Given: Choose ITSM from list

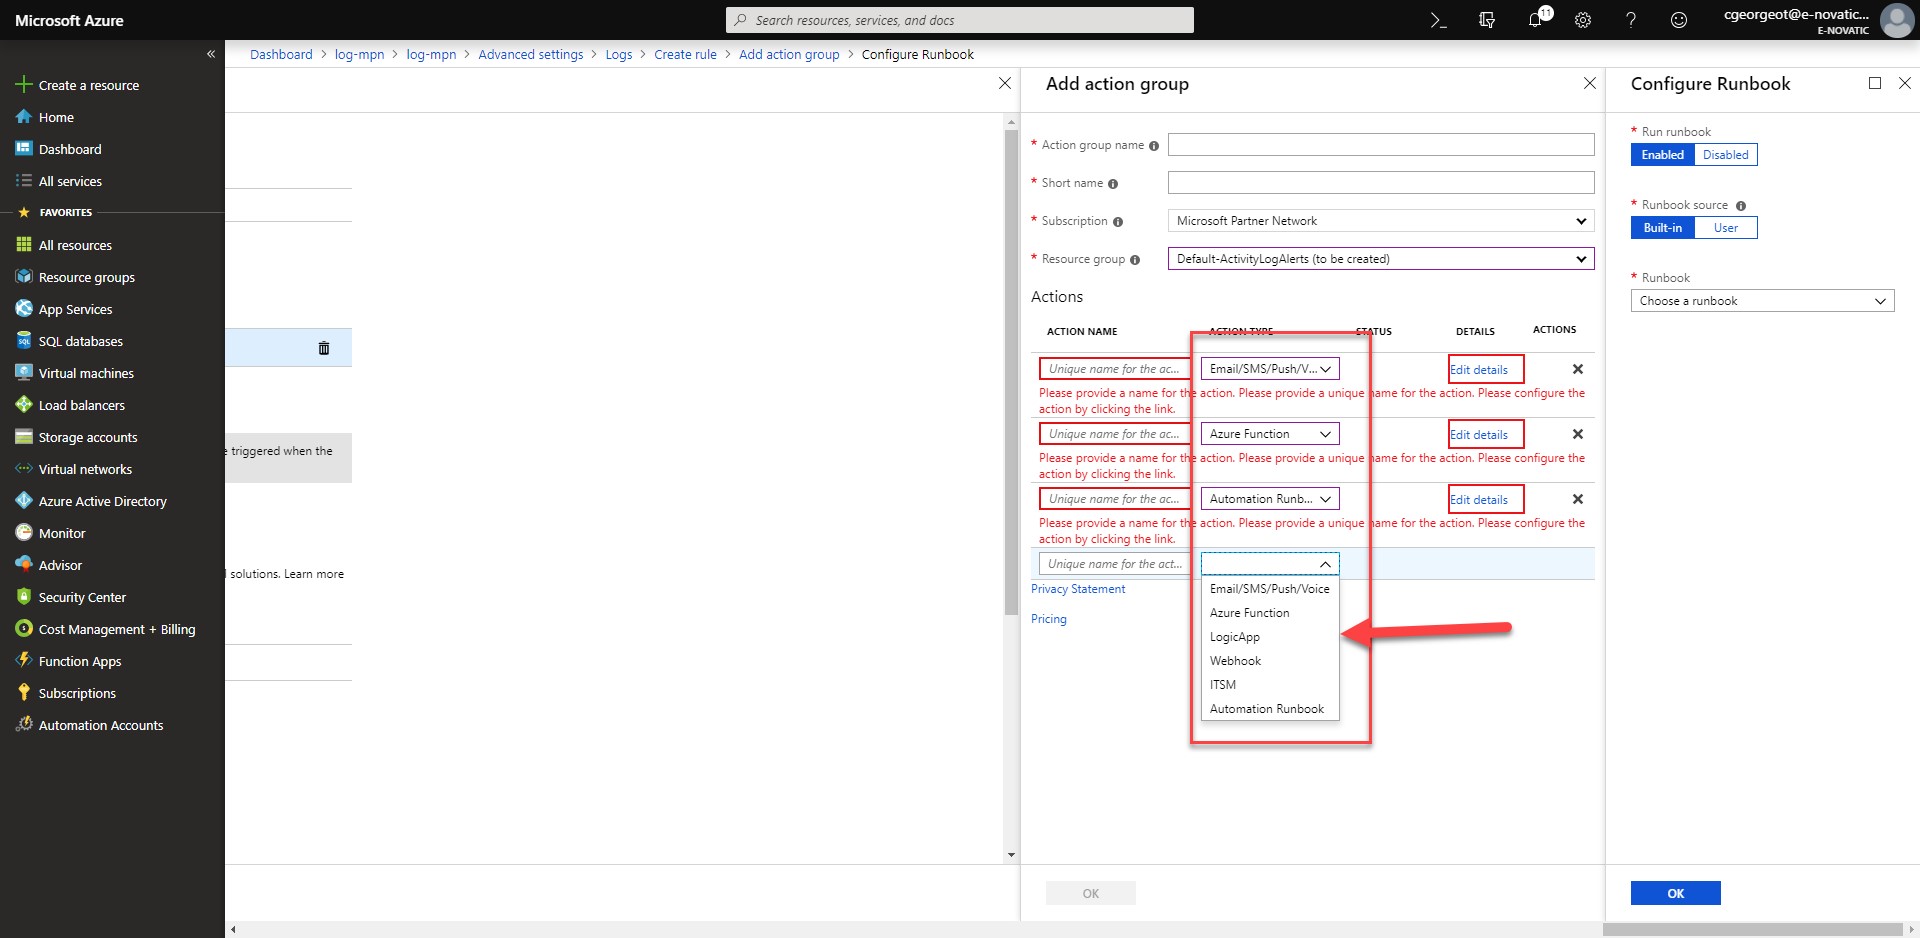Looking at the screenshot, I should [1270, 685].
